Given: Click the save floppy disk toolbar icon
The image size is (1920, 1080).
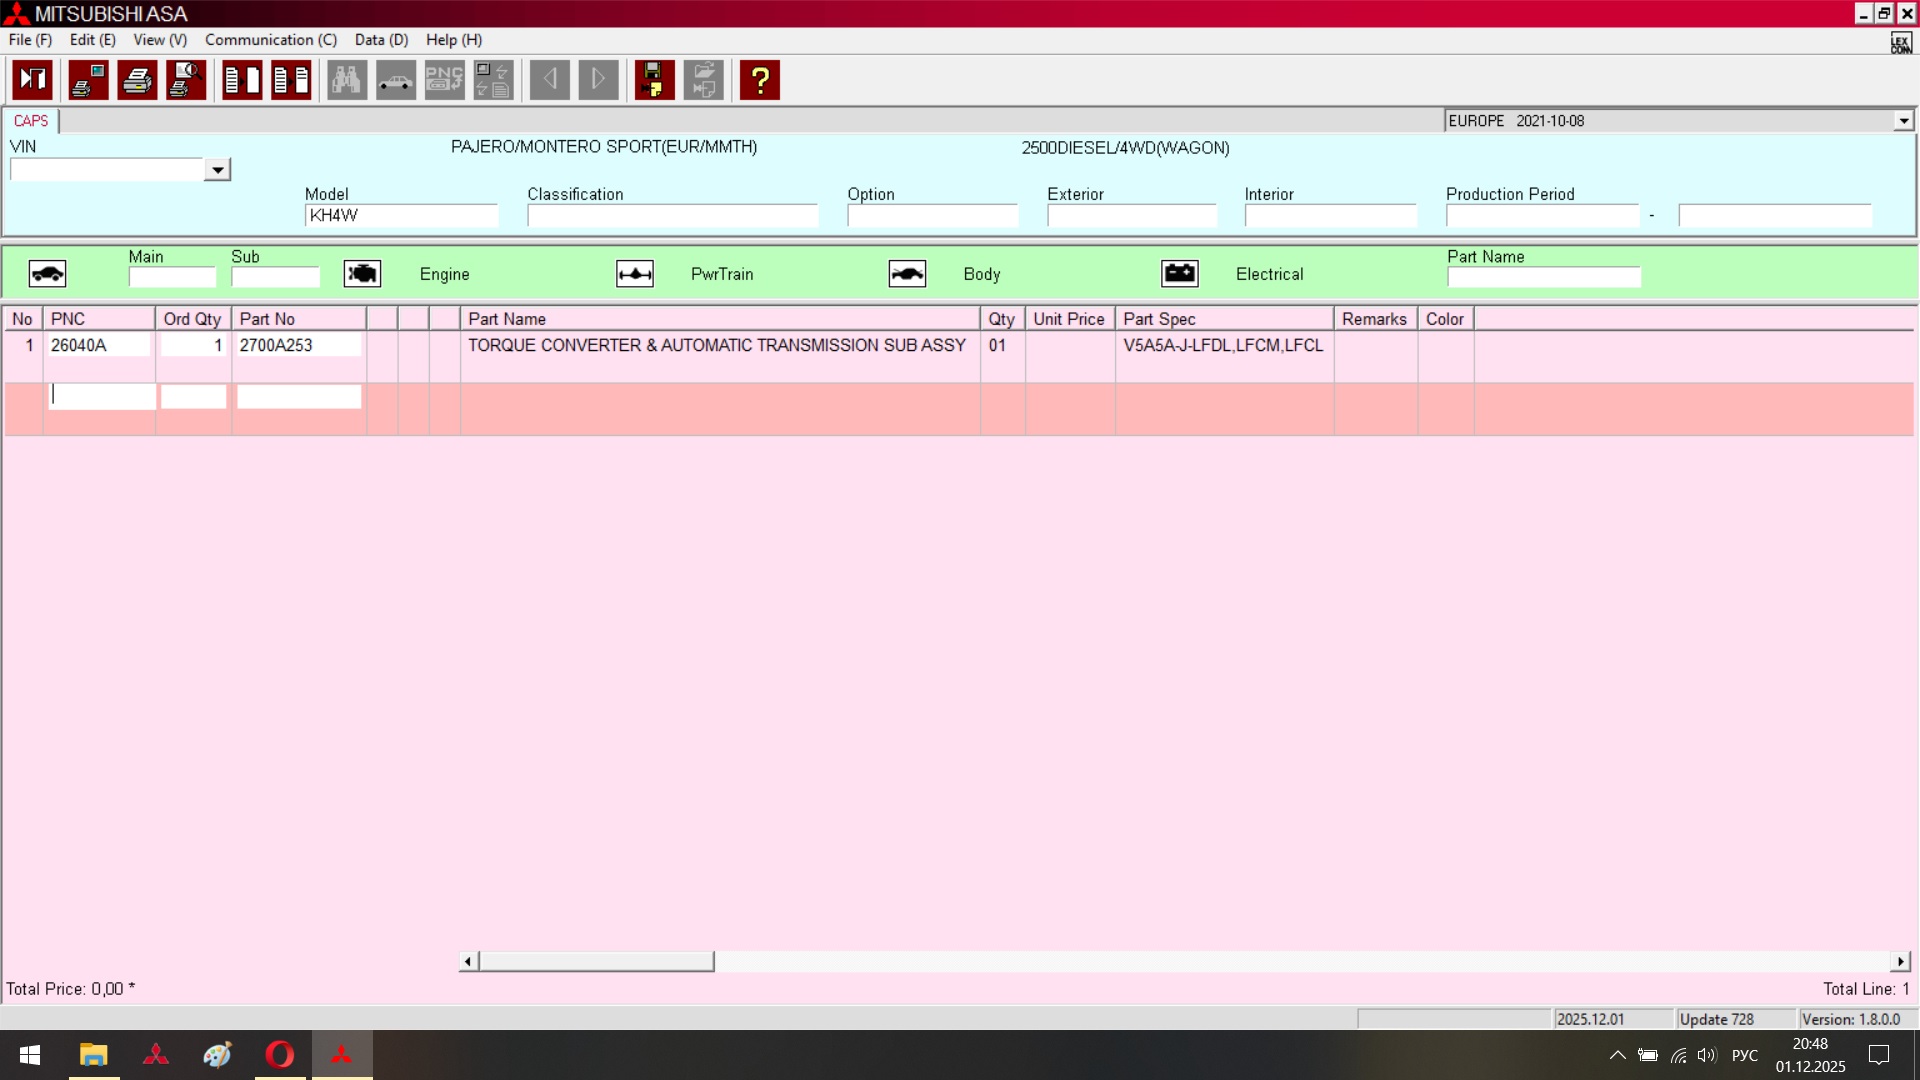Looking at the screenshot, I should coord(654,80).
